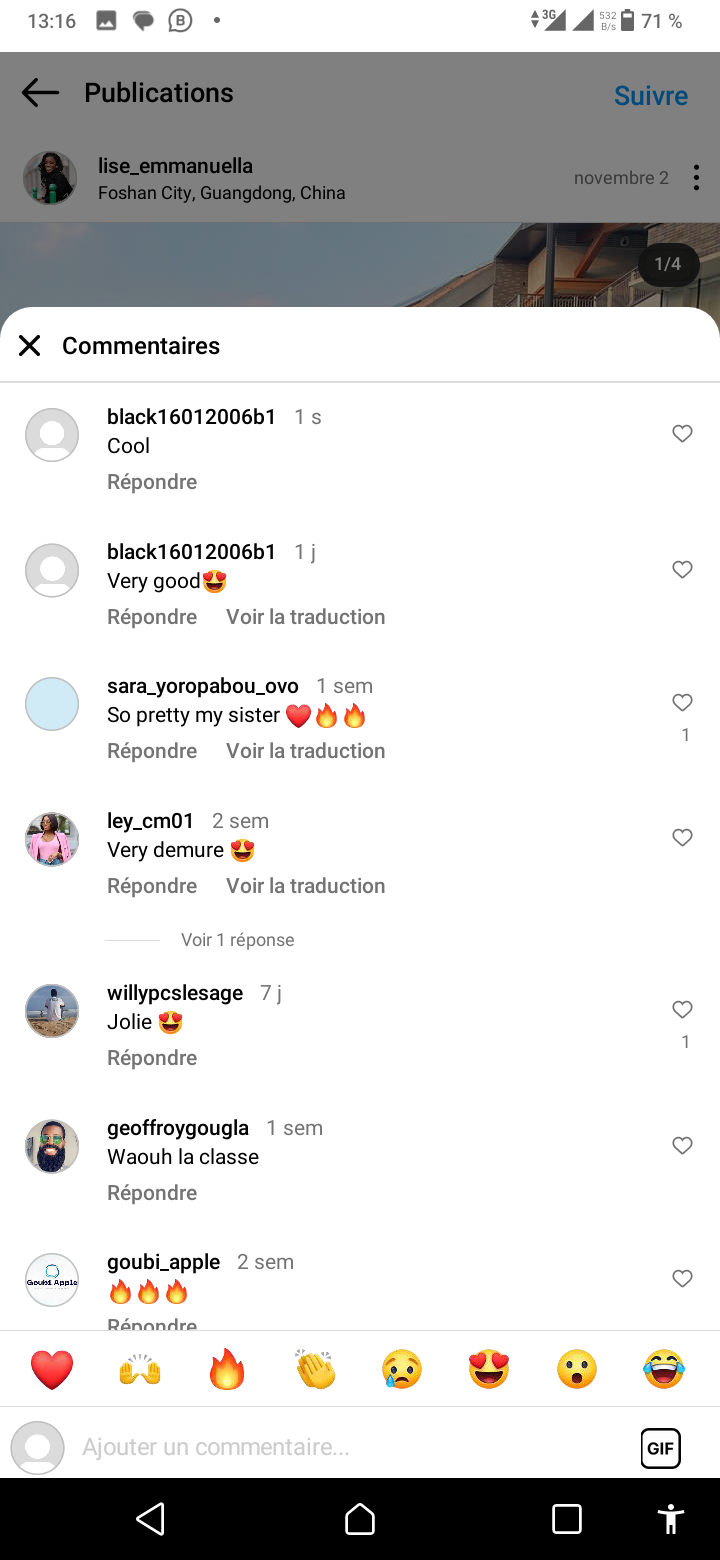Insert the clapping hands emoji
Viewport: 720px width, 1560px height.
tap(315, 1369)
